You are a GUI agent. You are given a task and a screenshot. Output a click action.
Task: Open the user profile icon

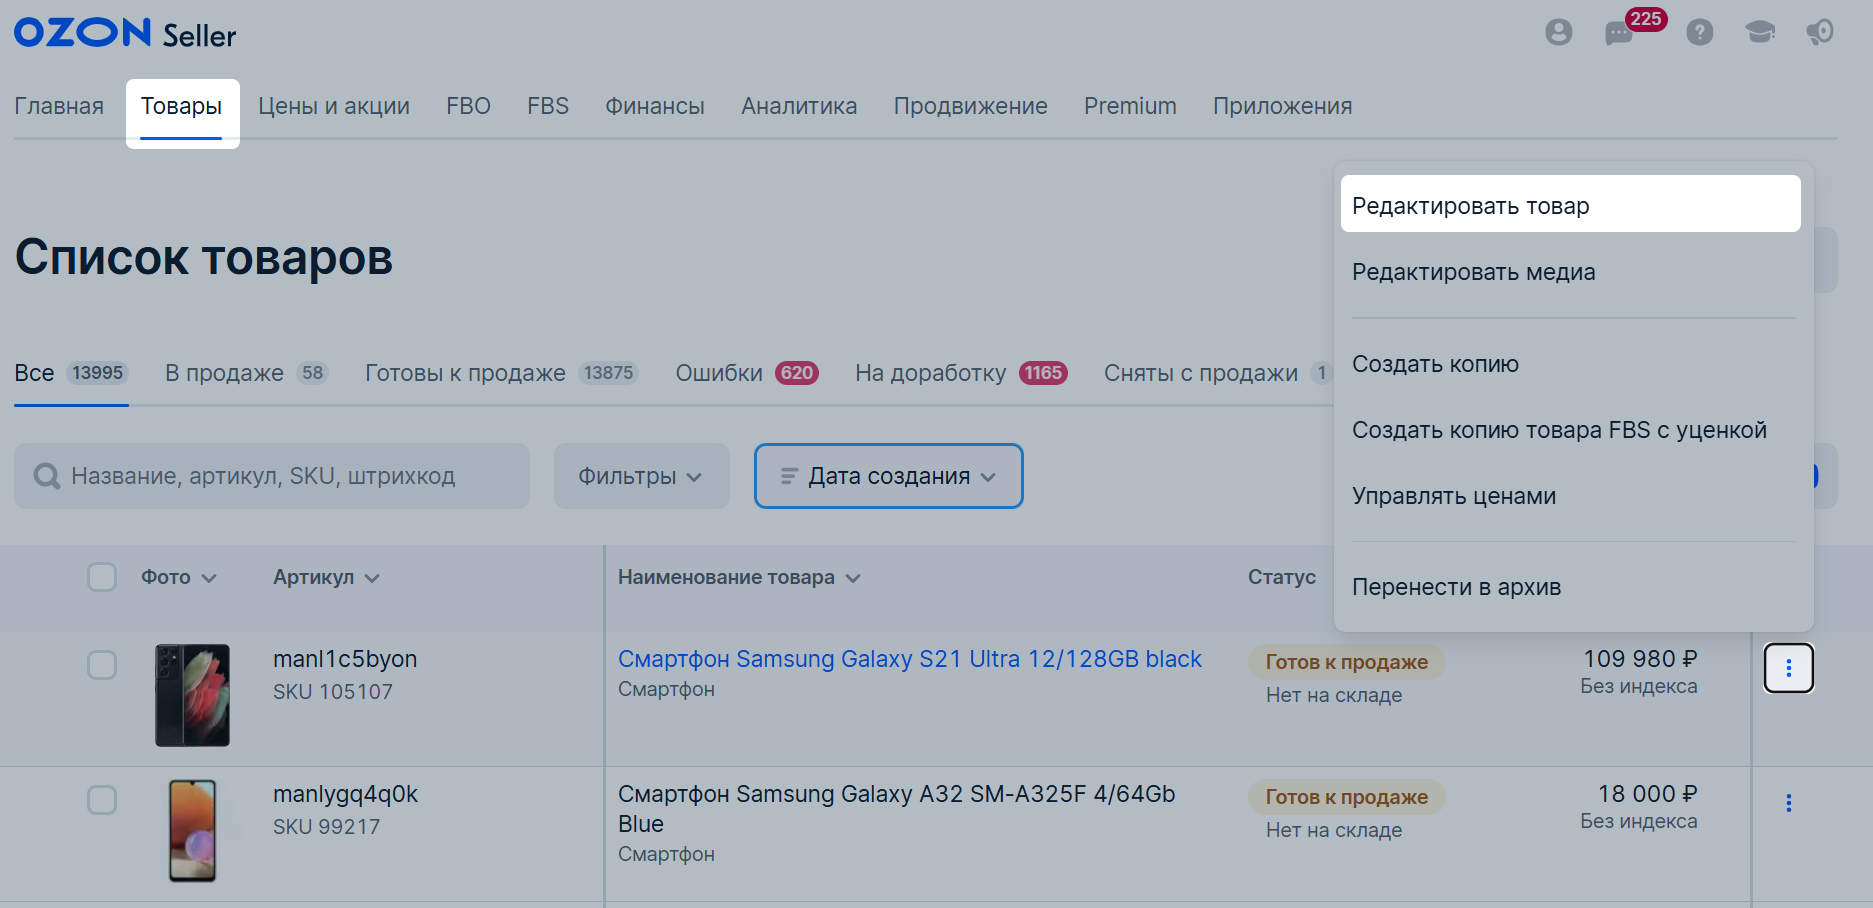1558,32
